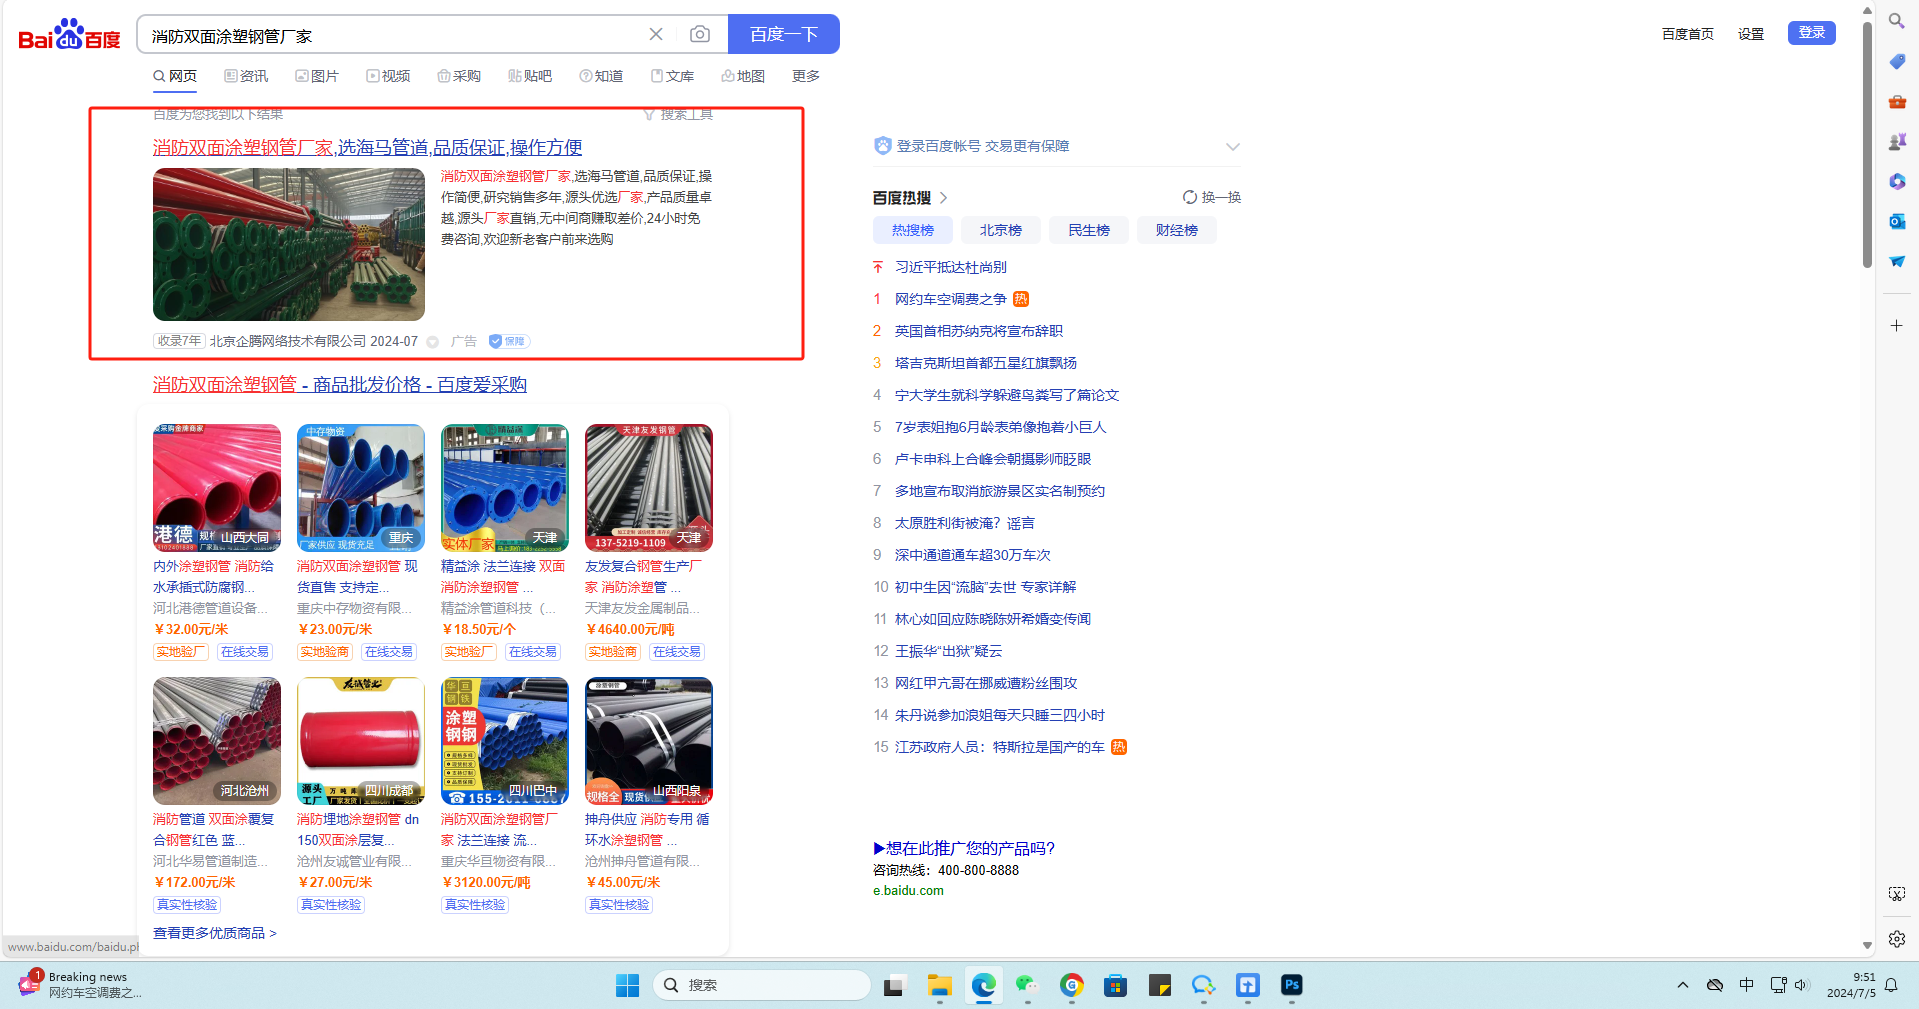Screen dimensions: 1919x1009
Task: Open 查看更多优质商品 link
Action: point(215,933)
